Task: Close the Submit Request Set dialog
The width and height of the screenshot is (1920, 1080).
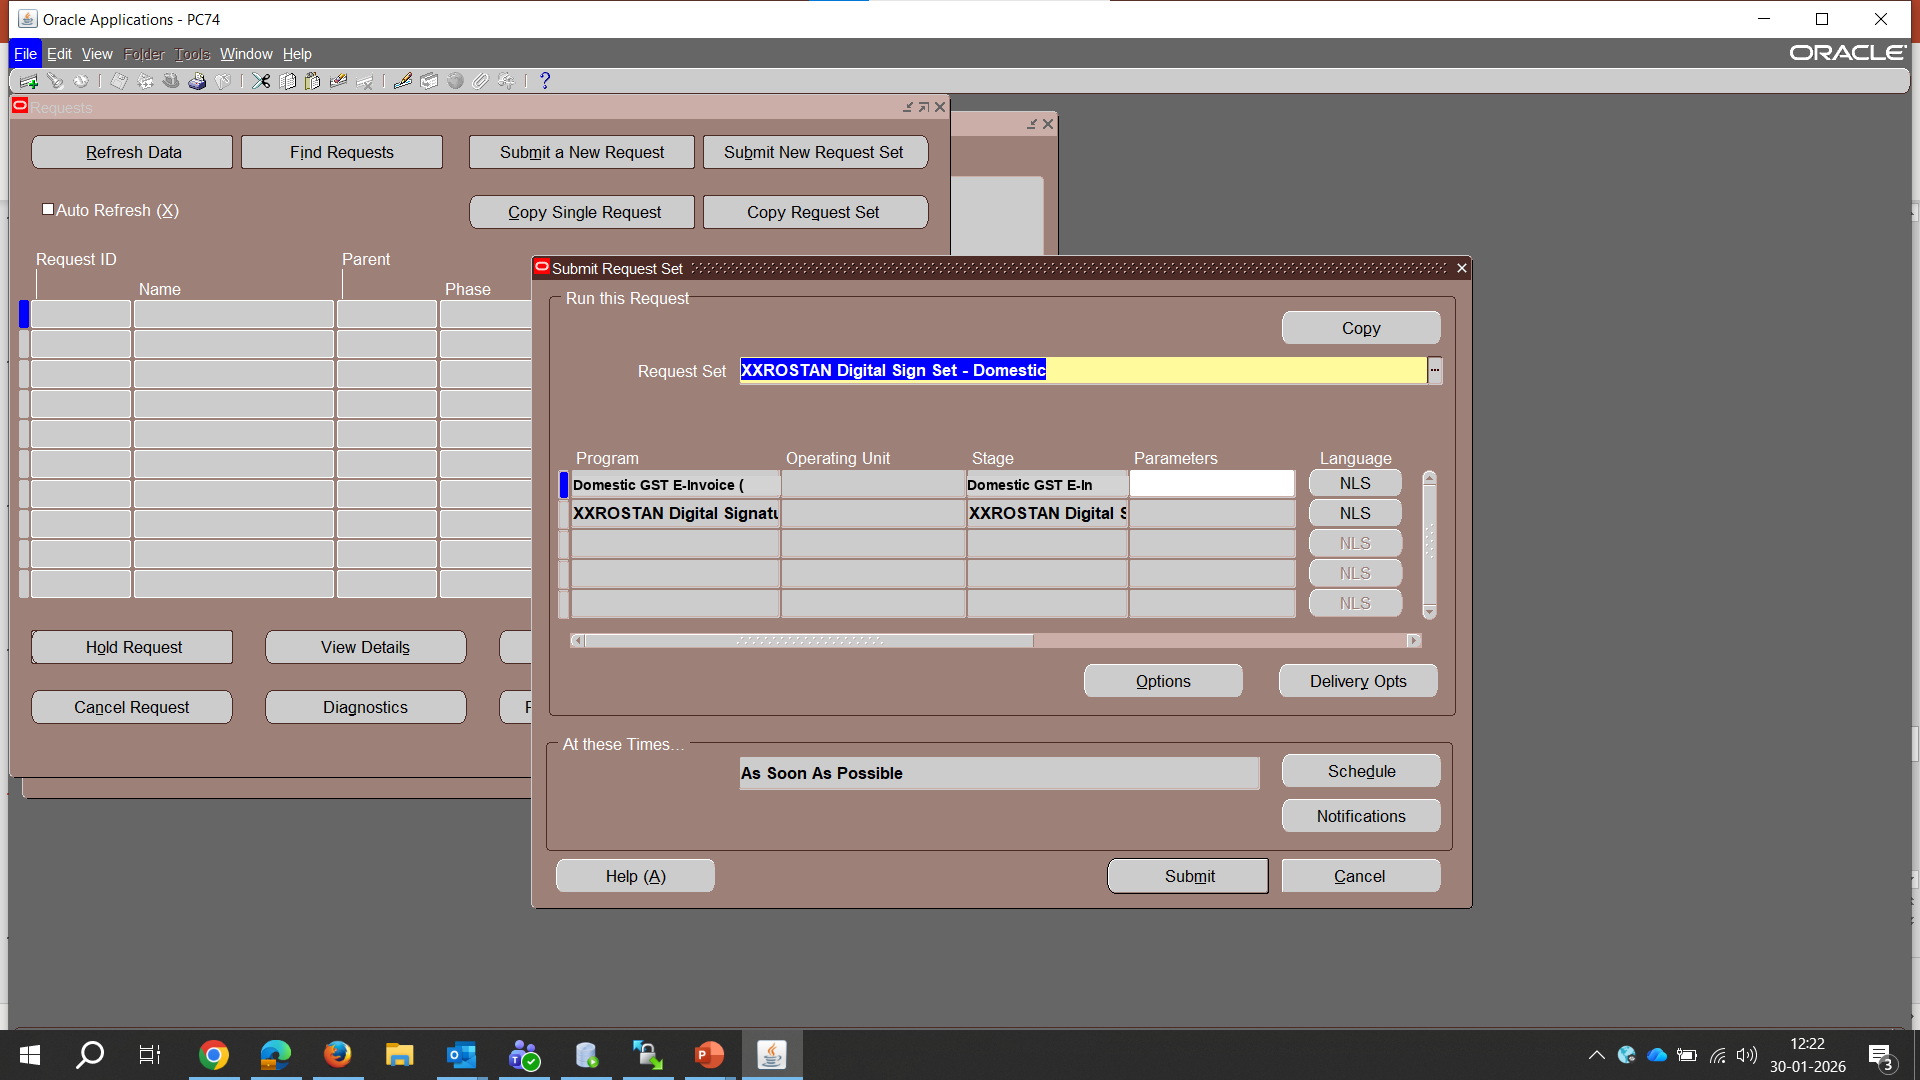Action: [1461, 268]
